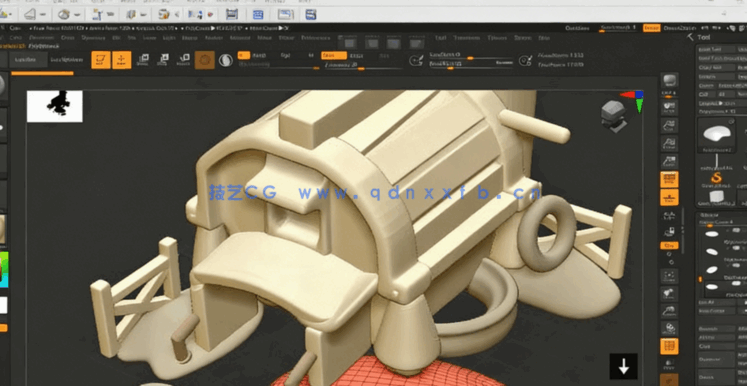Click the calendar-like icon in top white toolbar
This screenshot has height=386, width=747.
pyautogui.click(x=258, y=15)
